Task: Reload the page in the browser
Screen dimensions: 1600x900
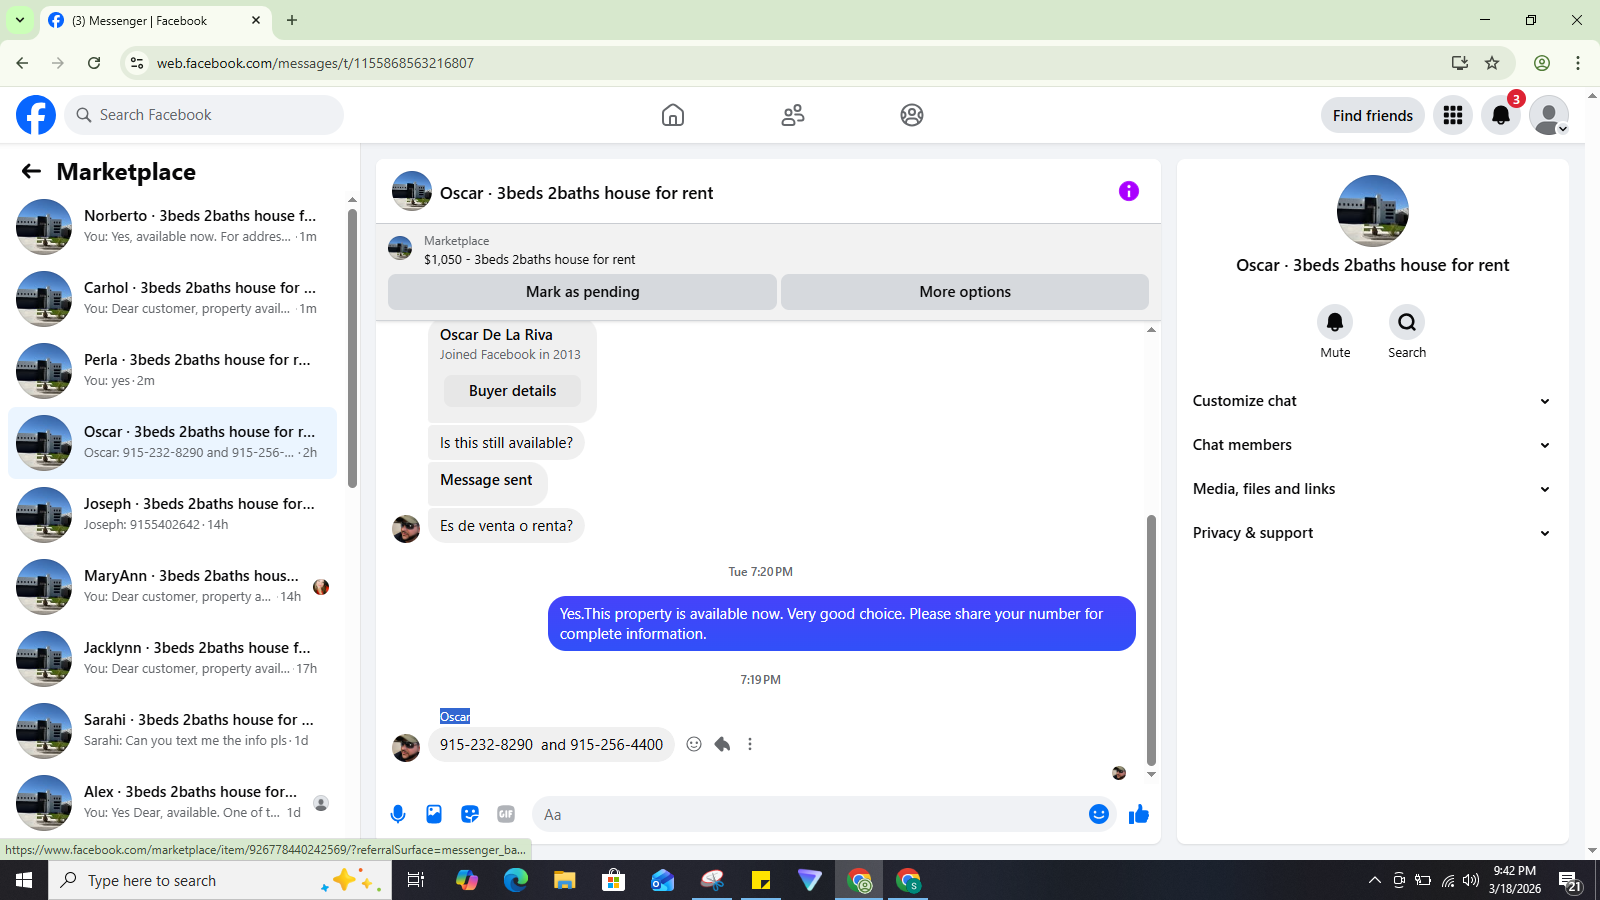Action: tap(94, 63)
